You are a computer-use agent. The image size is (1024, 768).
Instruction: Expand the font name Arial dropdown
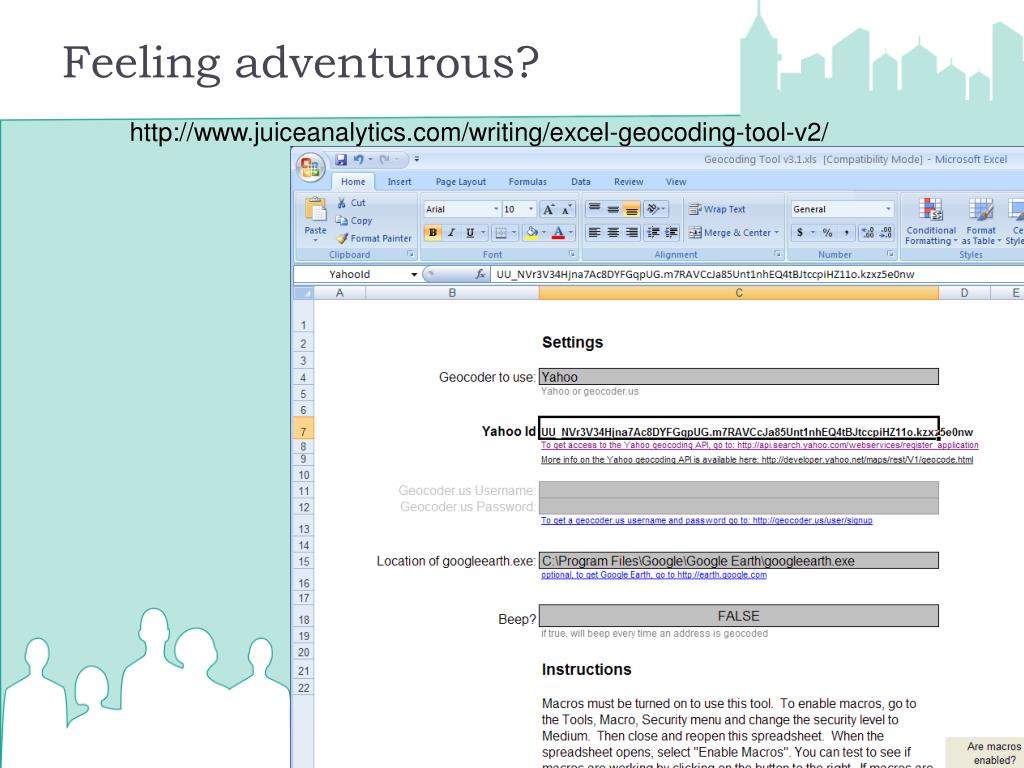(x=496, y=209)
